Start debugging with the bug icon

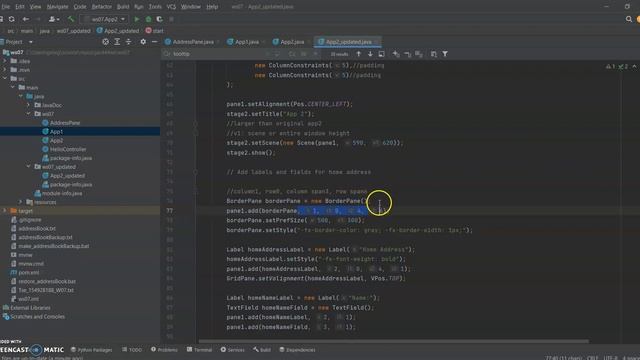(148, 19)
